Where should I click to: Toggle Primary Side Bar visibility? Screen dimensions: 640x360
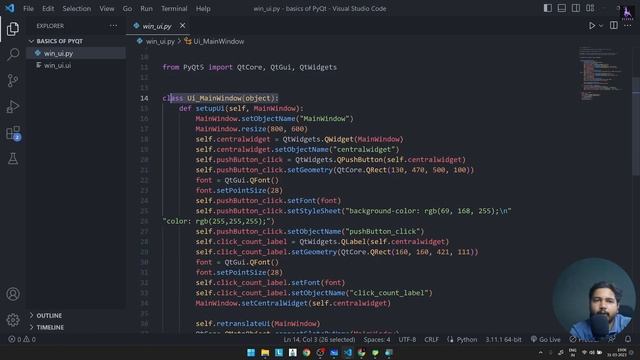[548, 8]
